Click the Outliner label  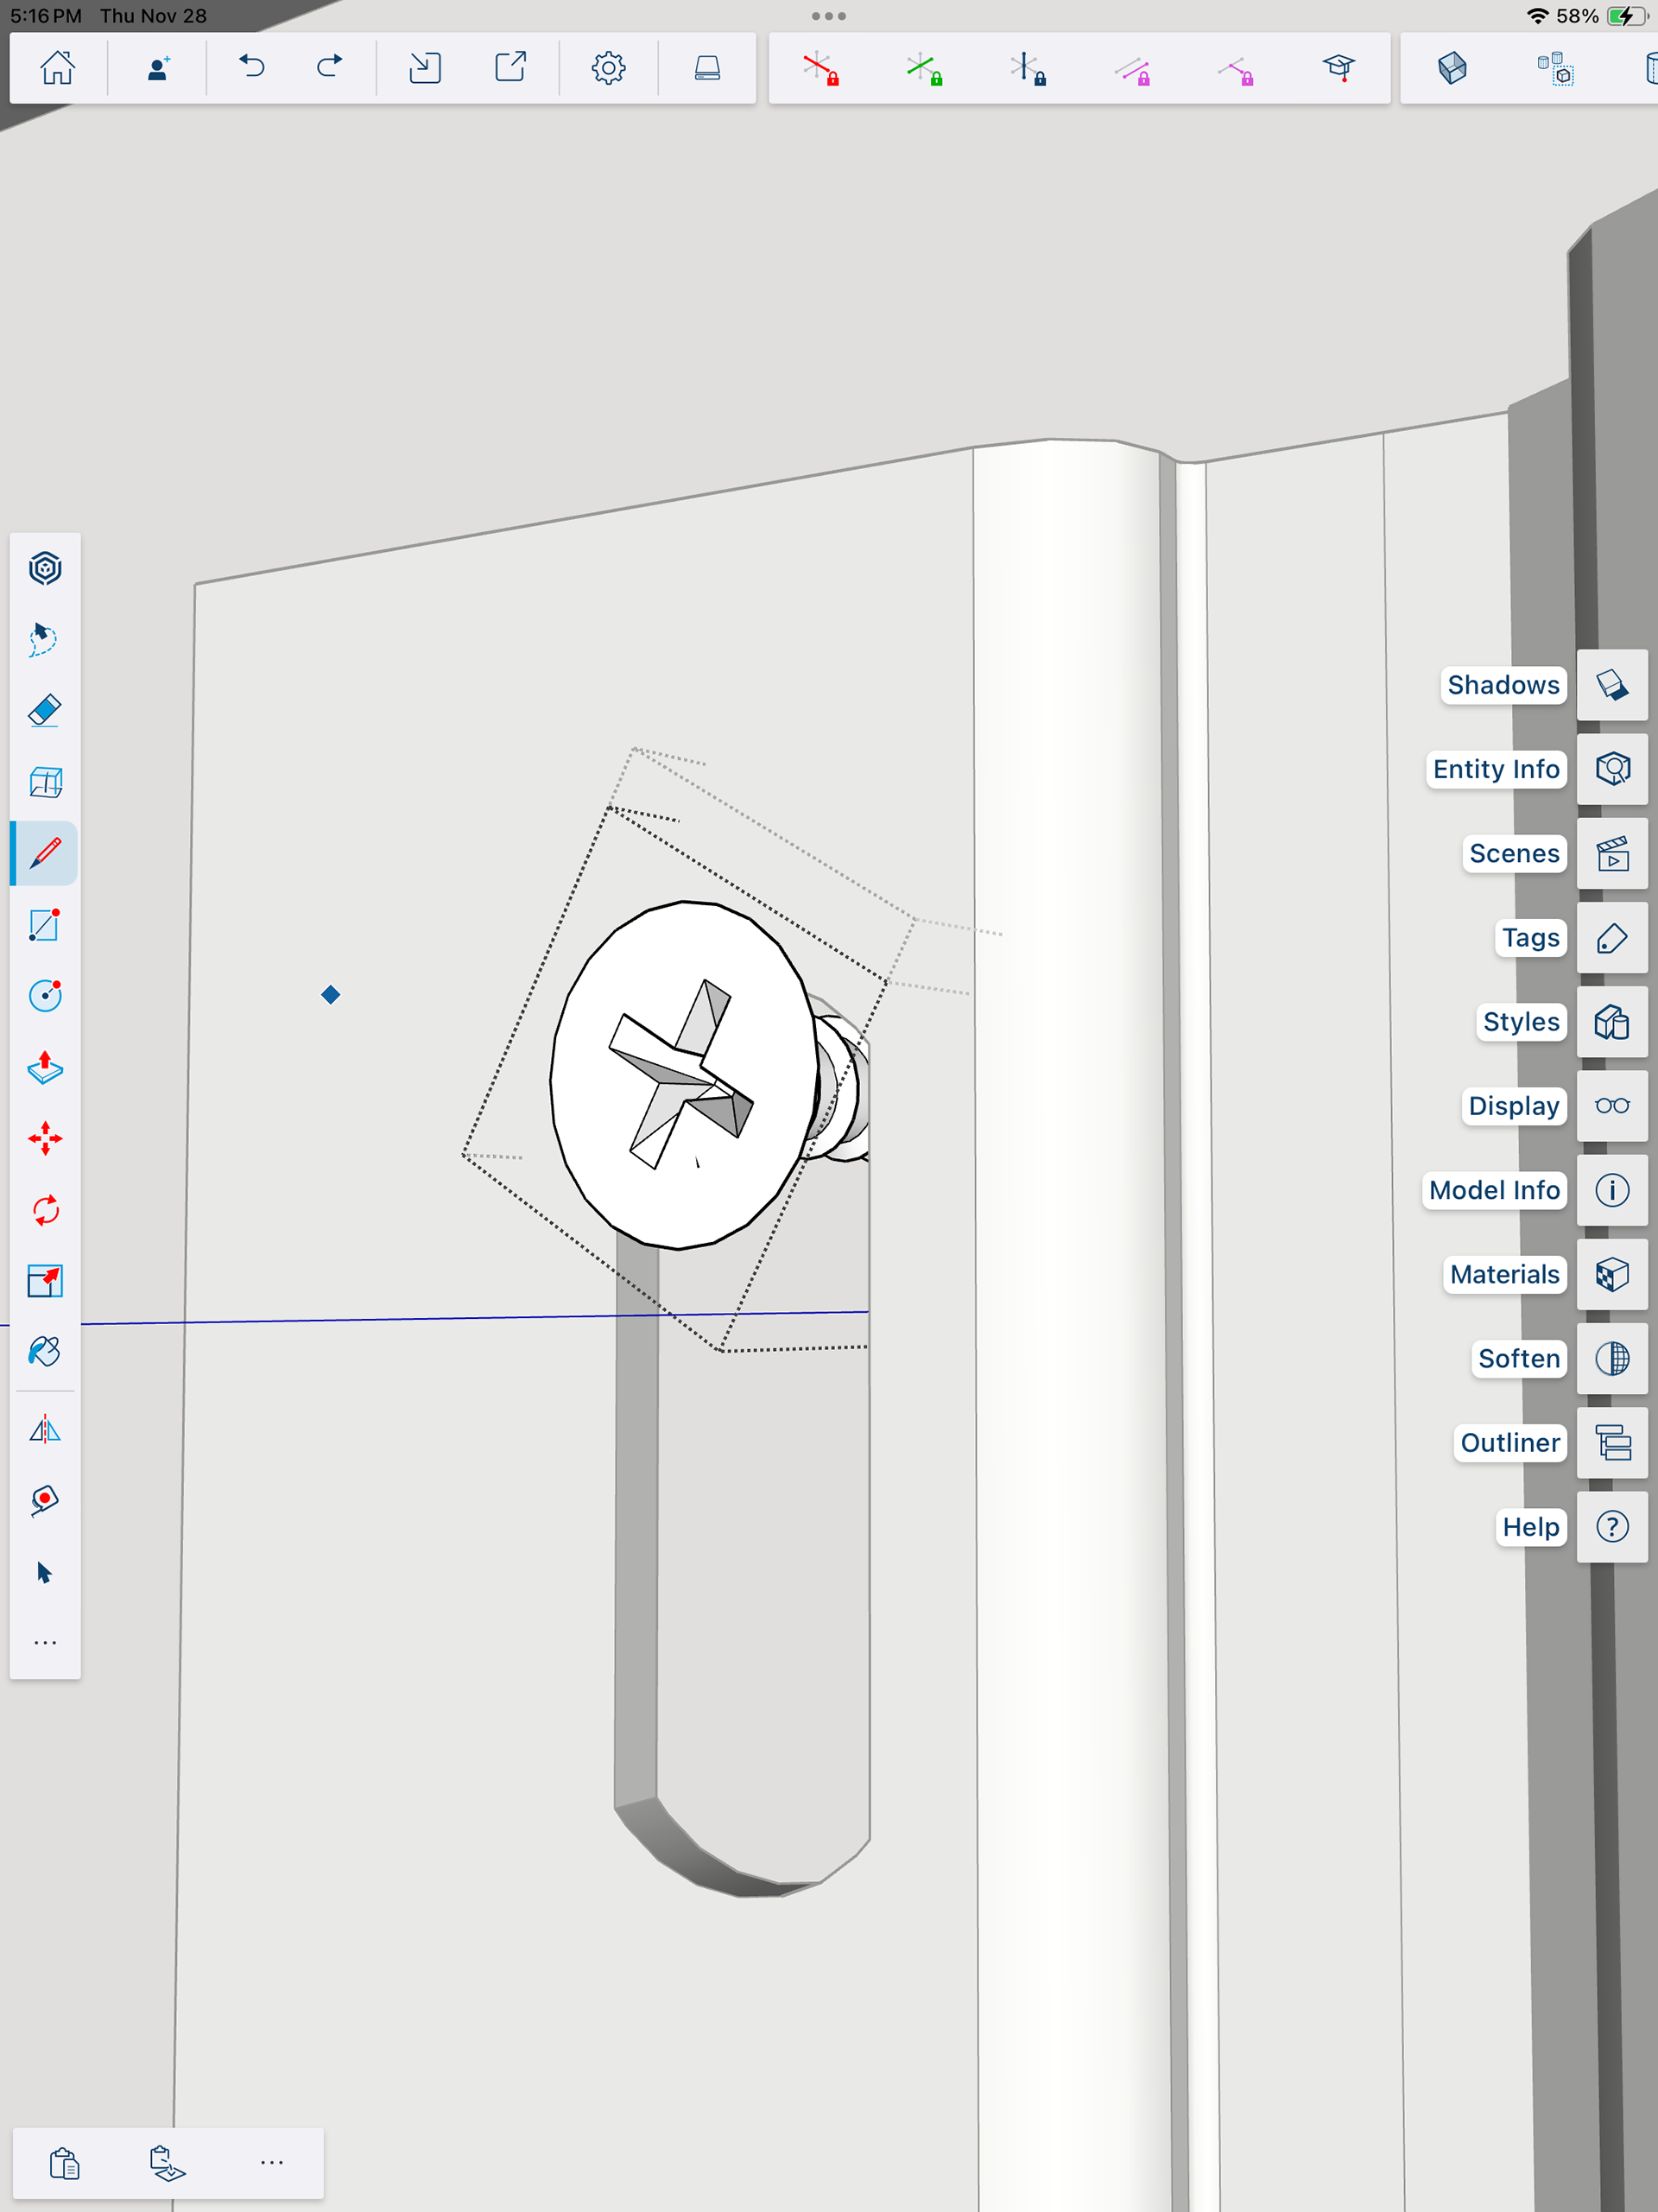pyautogui.click(x=1509, y=1443)
